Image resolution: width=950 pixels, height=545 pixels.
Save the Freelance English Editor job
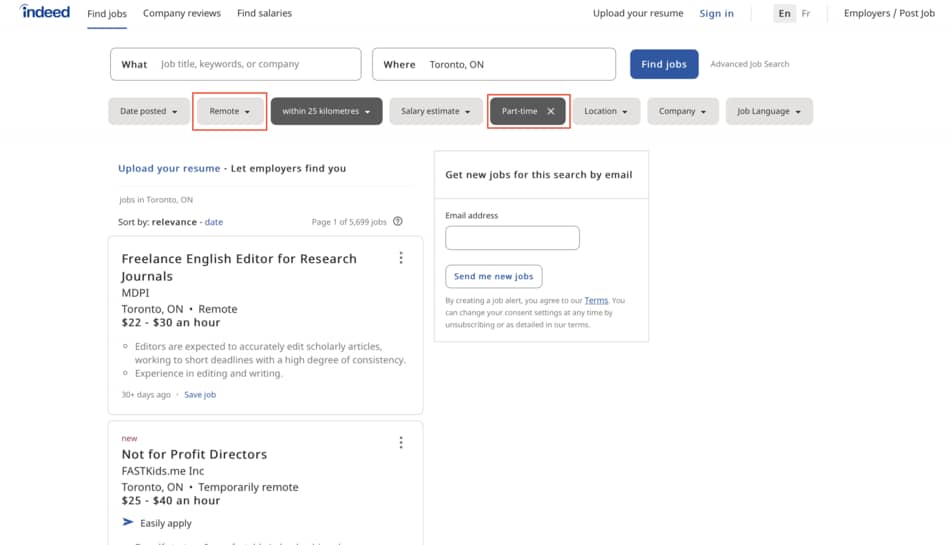tap(200, 395)
